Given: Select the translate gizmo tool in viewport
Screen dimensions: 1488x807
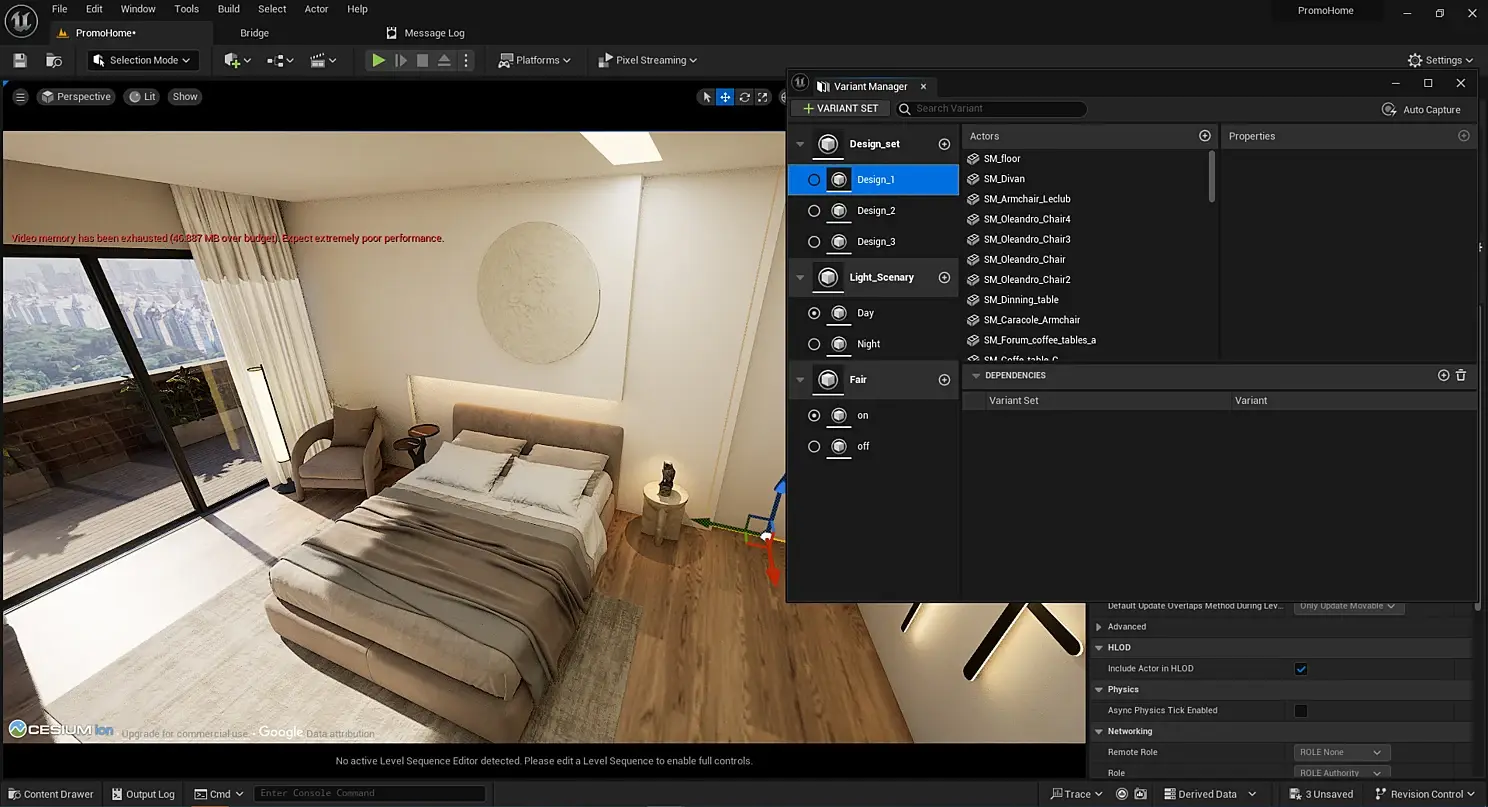Looking at the screenshot, I should (x=725, y=97).
